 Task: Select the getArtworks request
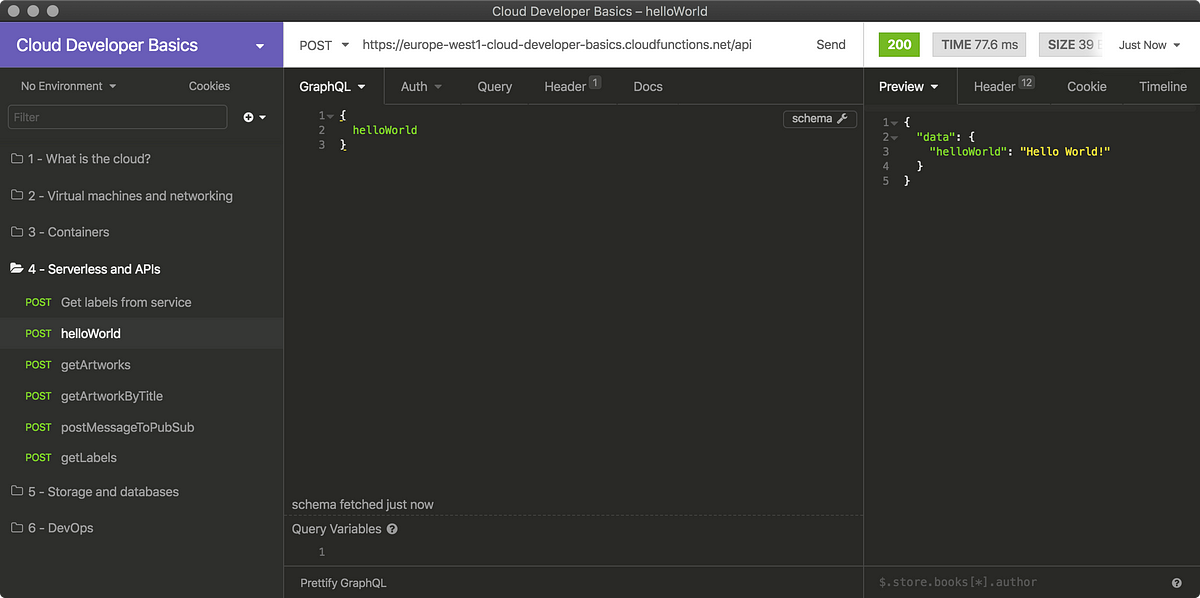click(142, 365)
